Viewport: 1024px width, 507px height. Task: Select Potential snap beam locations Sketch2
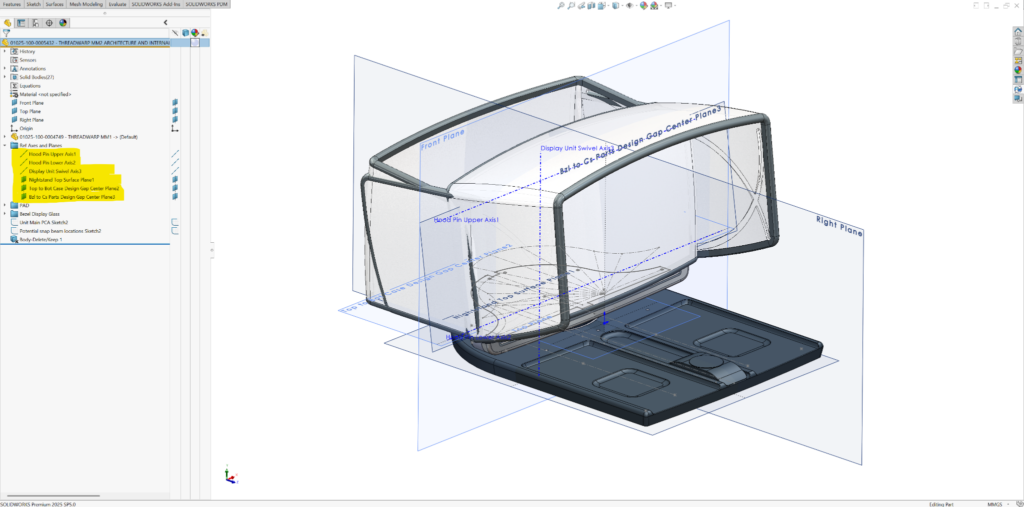(61, 231)
